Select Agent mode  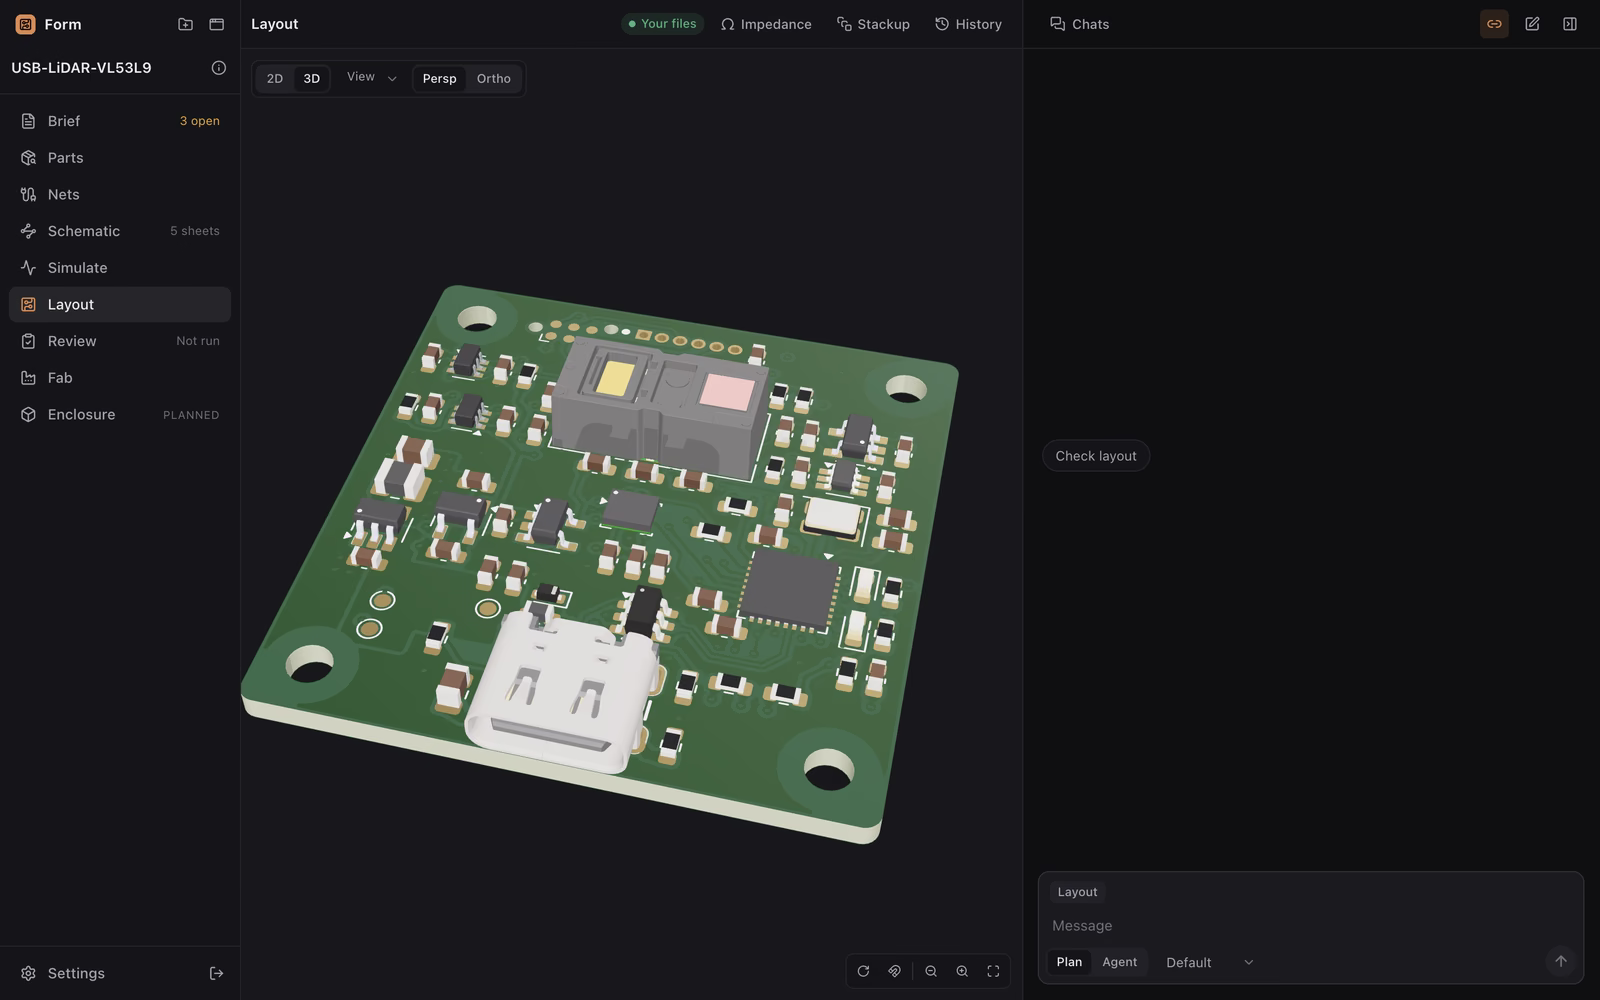pyautogui.click(x=1119, y=962)
